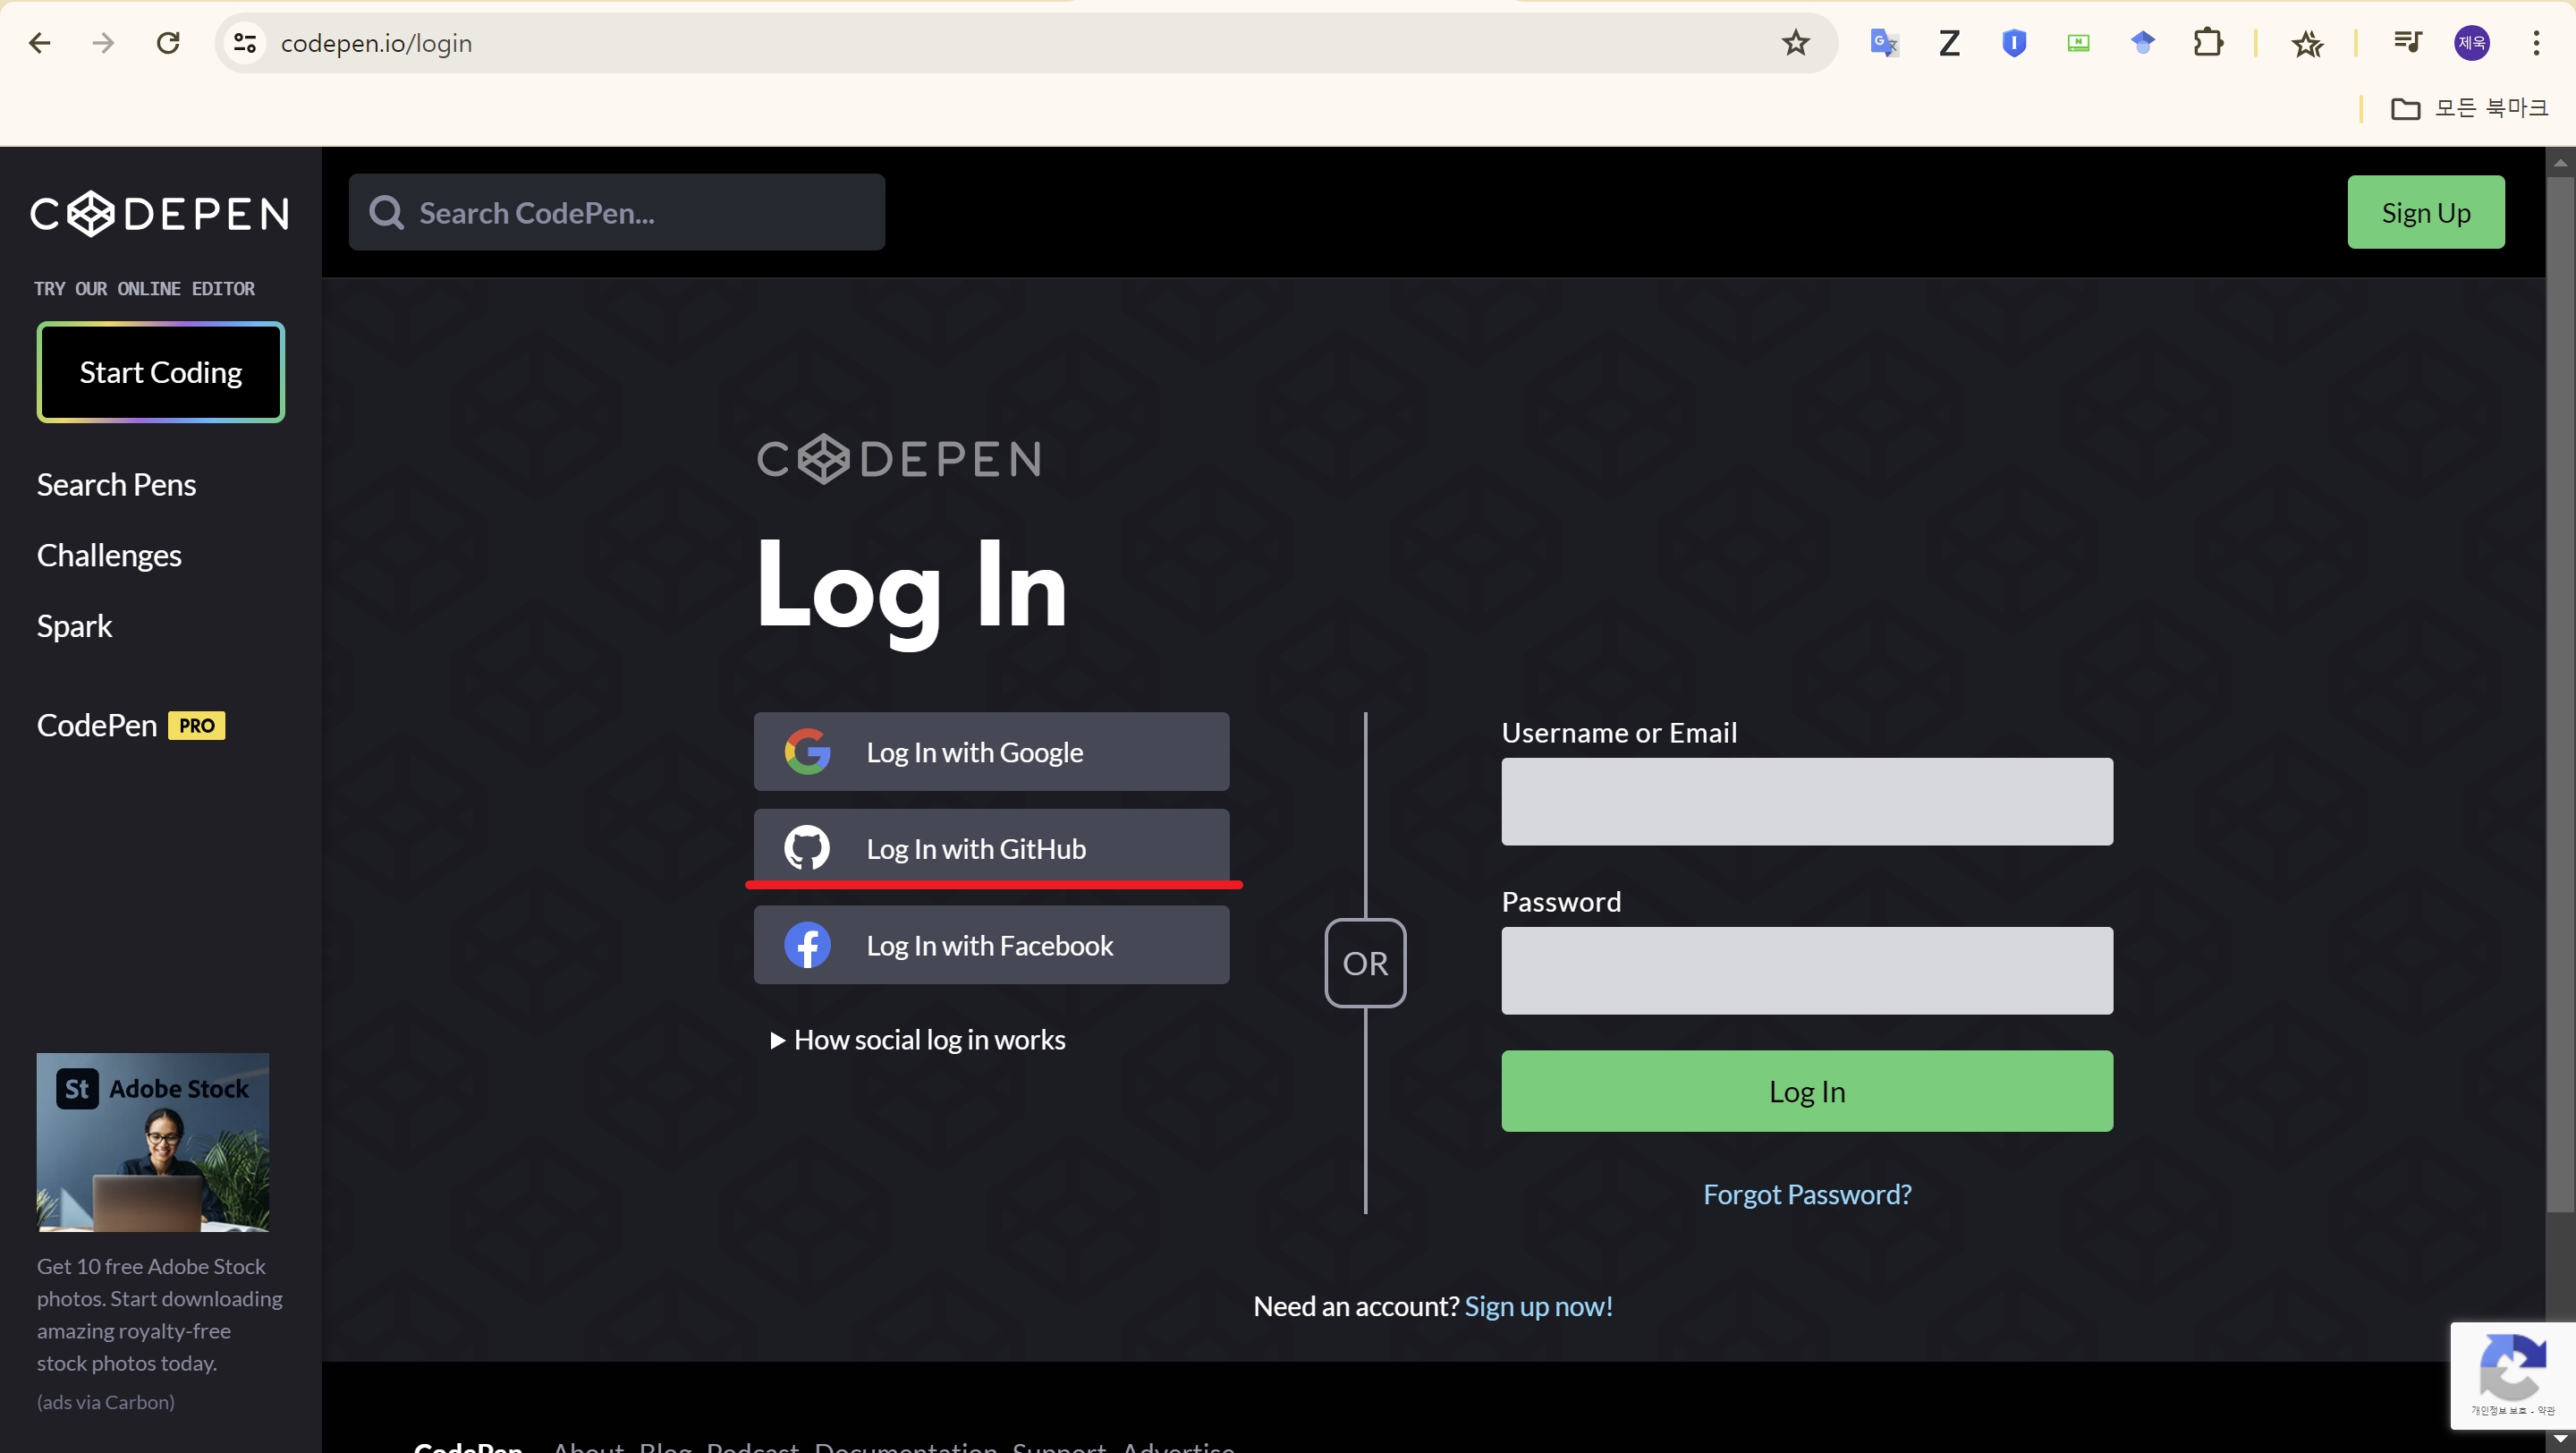Open the Zotero connector extension

[x=1948, y=43]
